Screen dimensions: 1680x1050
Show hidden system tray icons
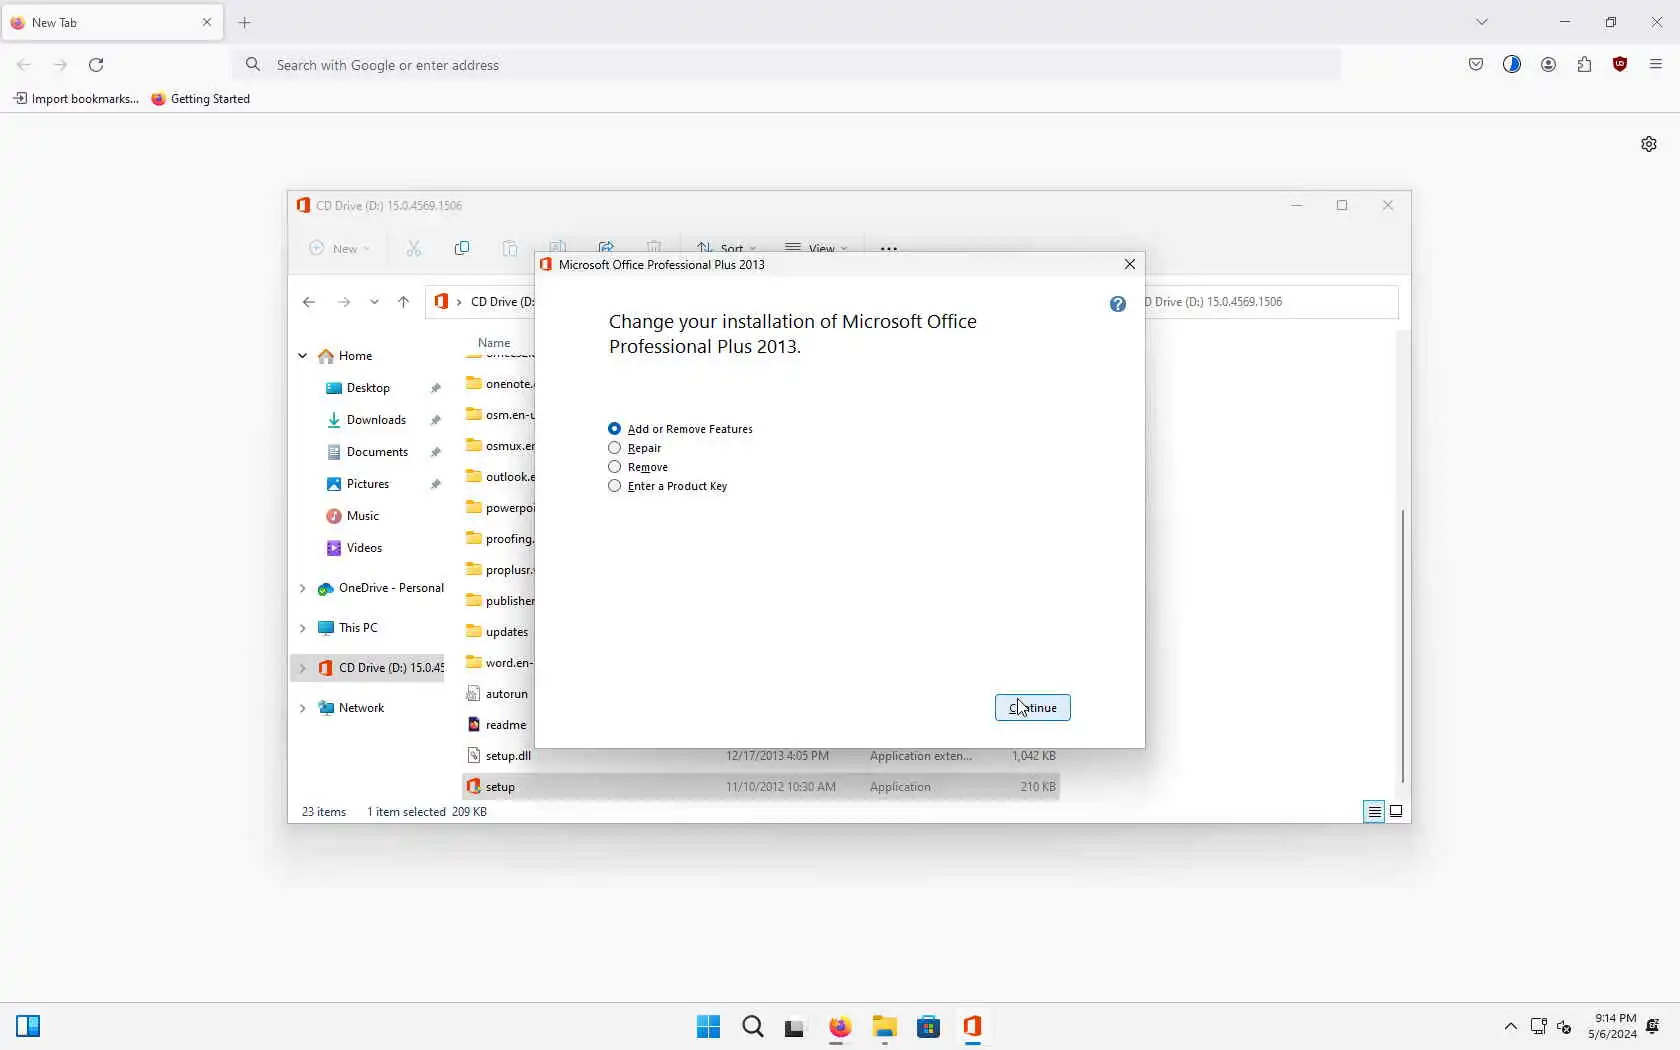pos(1511,1027)
